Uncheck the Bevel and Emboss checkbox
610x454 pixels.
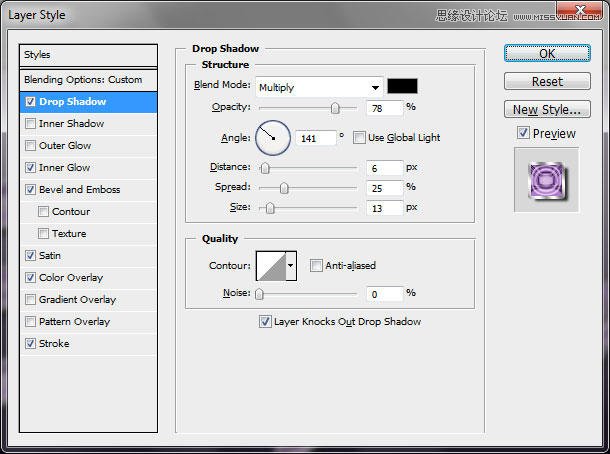pyautogui.click(x=30, y=189)
